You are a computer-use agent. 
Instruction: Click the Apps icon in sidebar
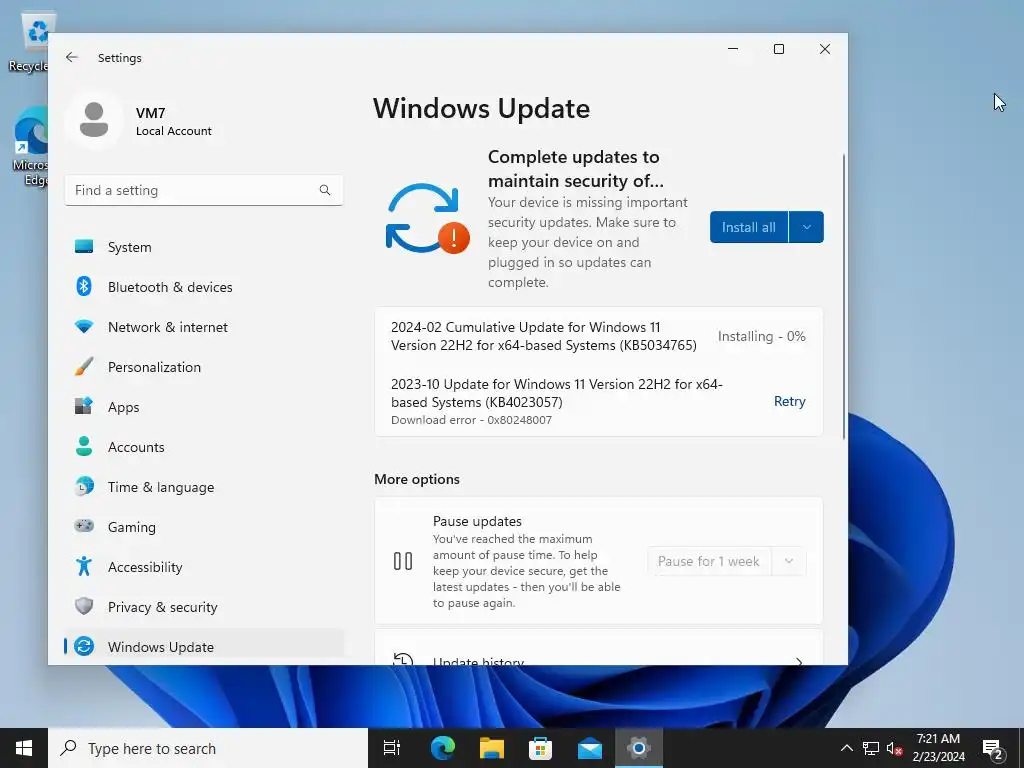[x=84, y=406]
